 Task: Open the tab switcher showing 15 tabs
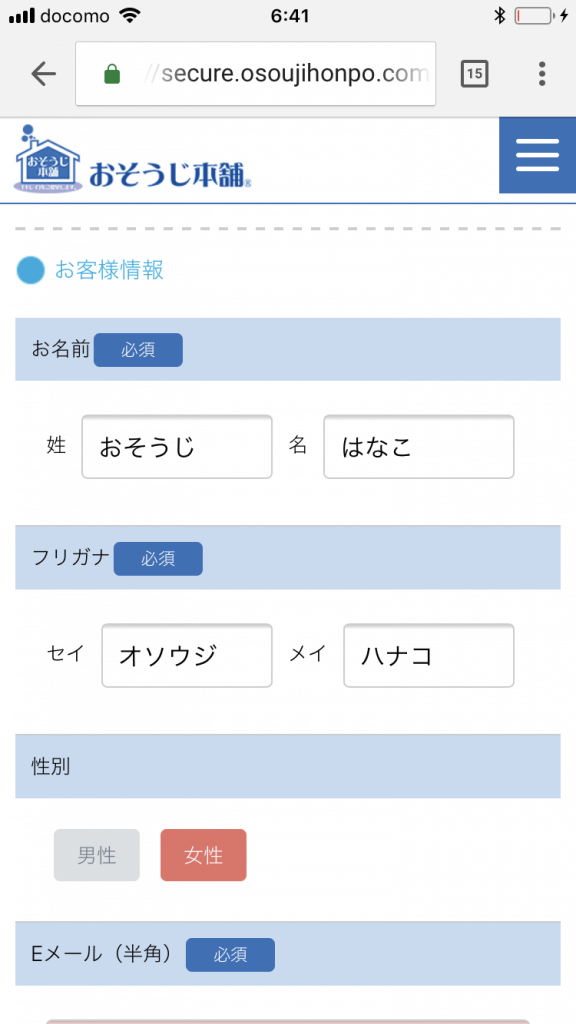475,74
